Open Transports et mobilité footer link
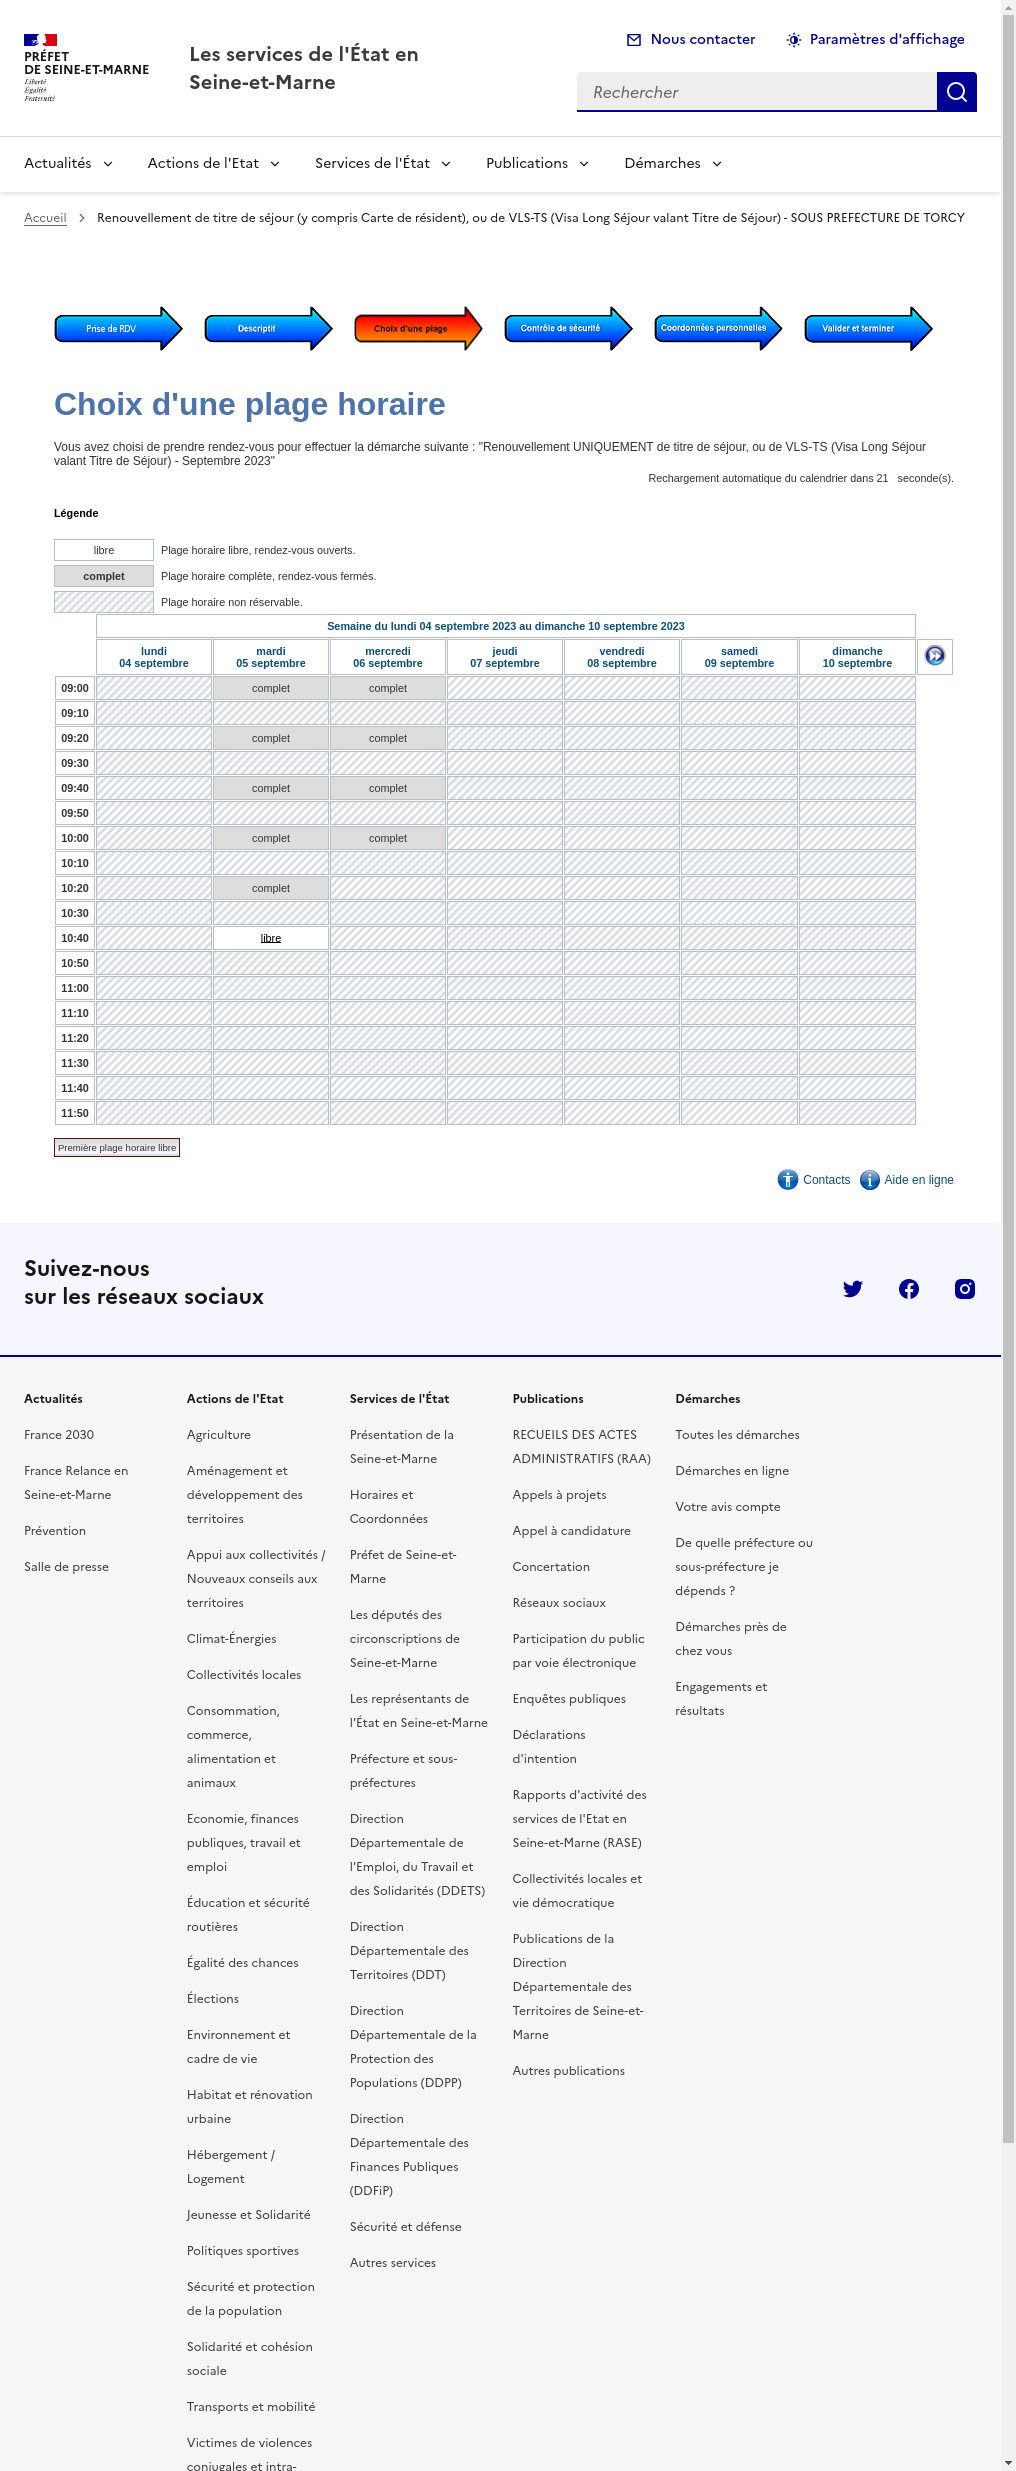 tap(251, 2407)
